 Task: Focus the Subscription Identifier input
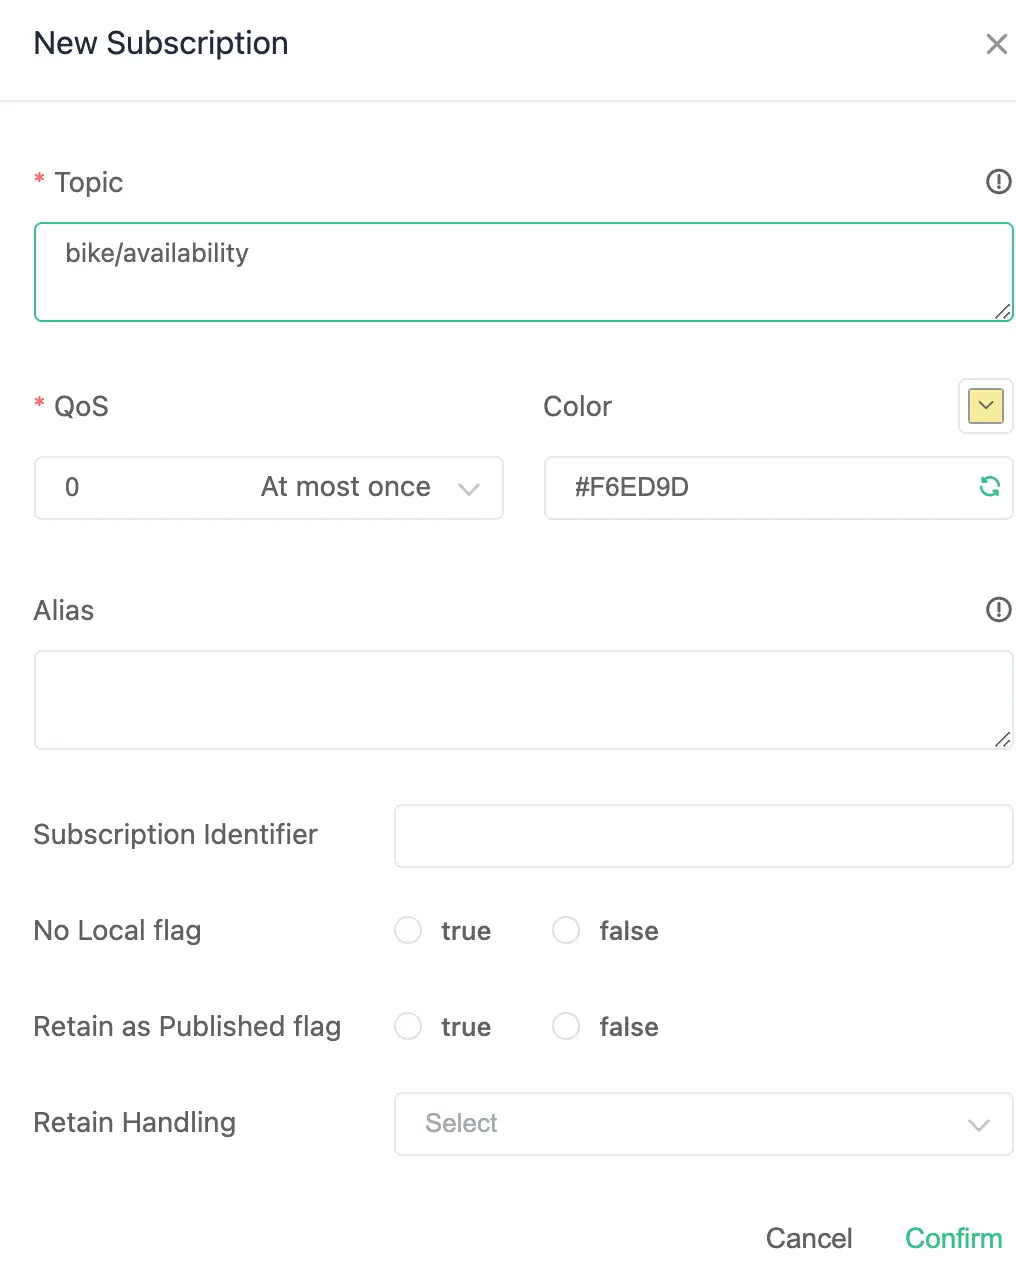(x=703, y=836)
